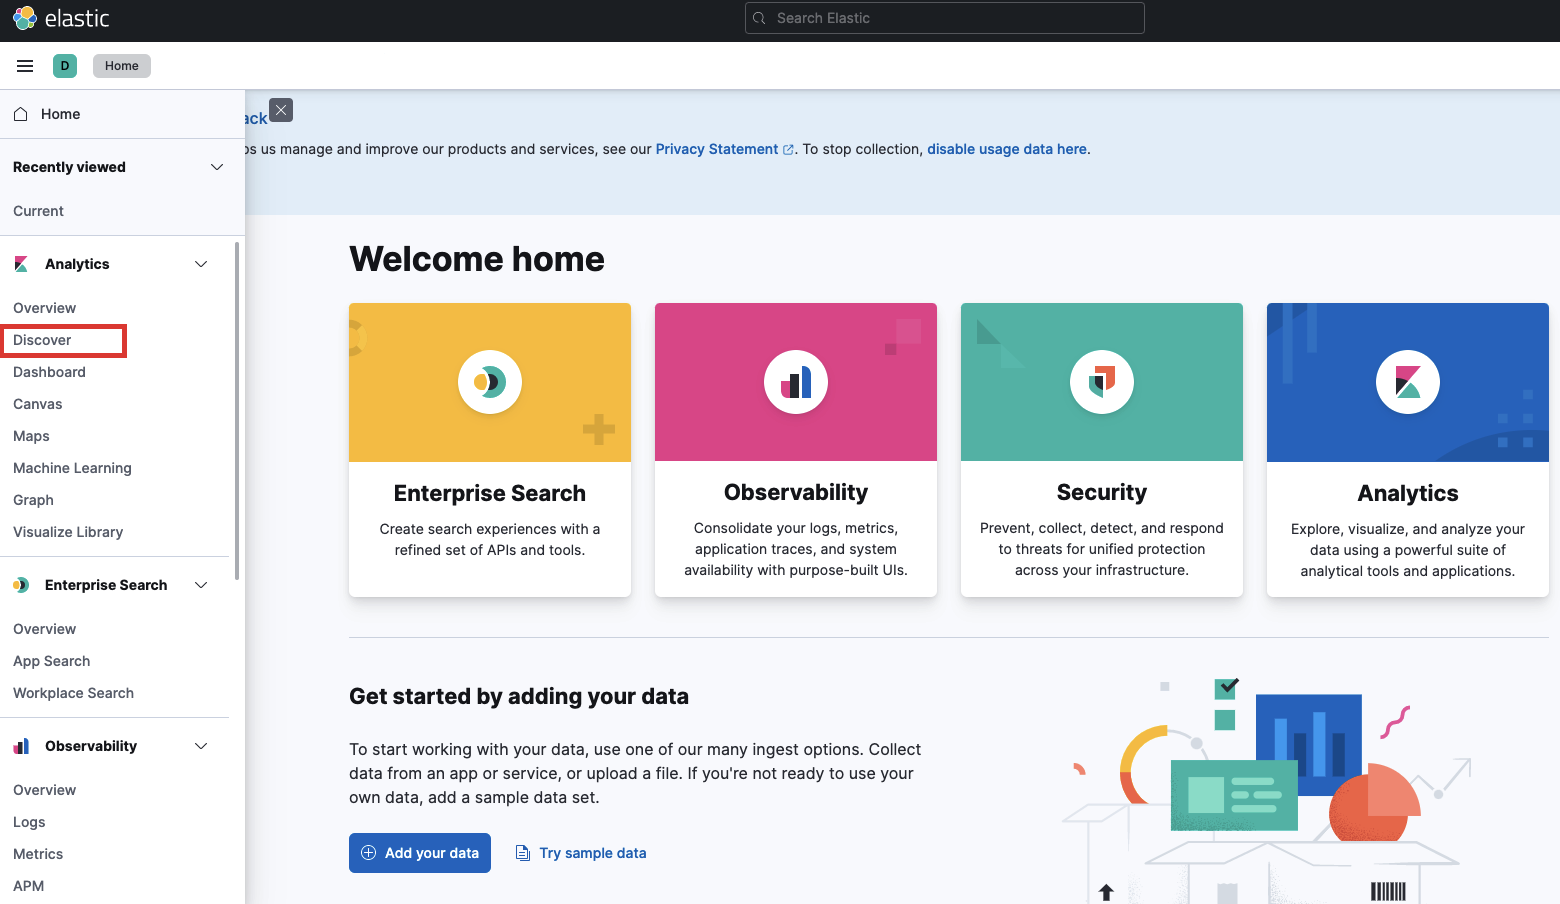Click the Add your data button

click(x=420, y=853)
